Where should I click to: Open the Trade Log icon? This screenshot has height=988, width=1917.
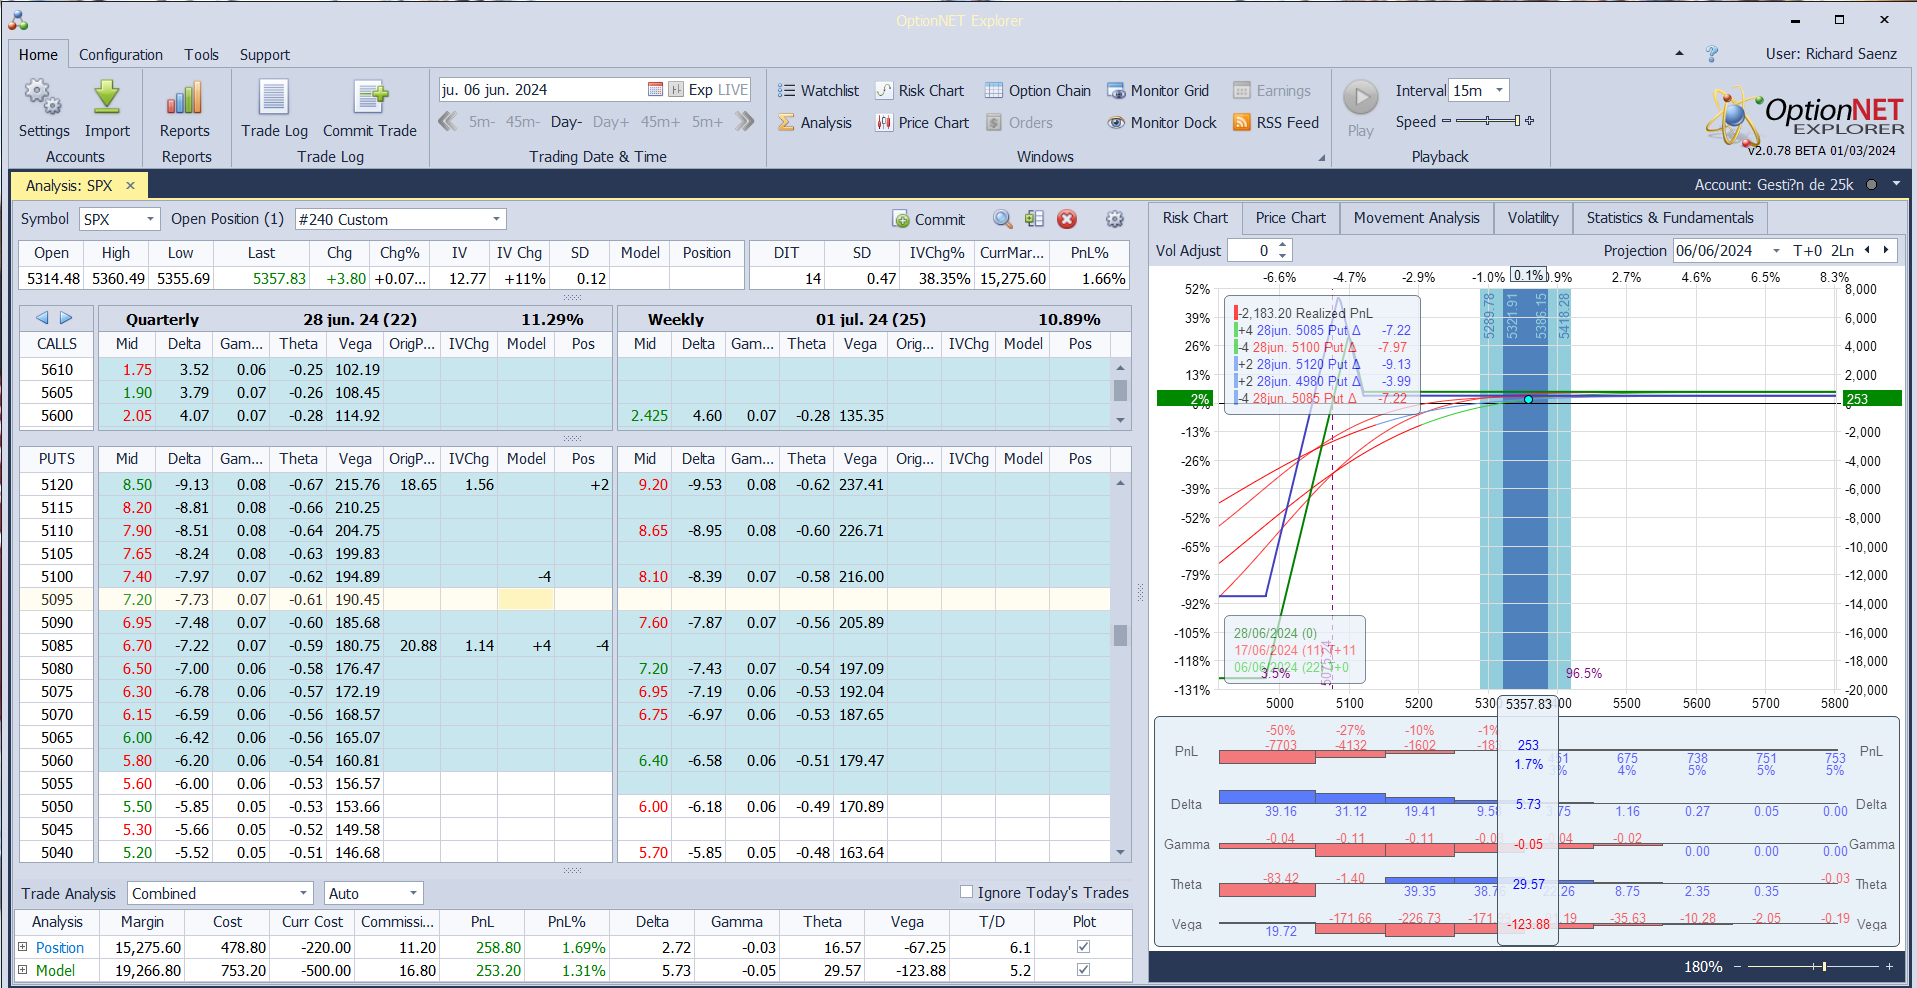coord(274,98)
